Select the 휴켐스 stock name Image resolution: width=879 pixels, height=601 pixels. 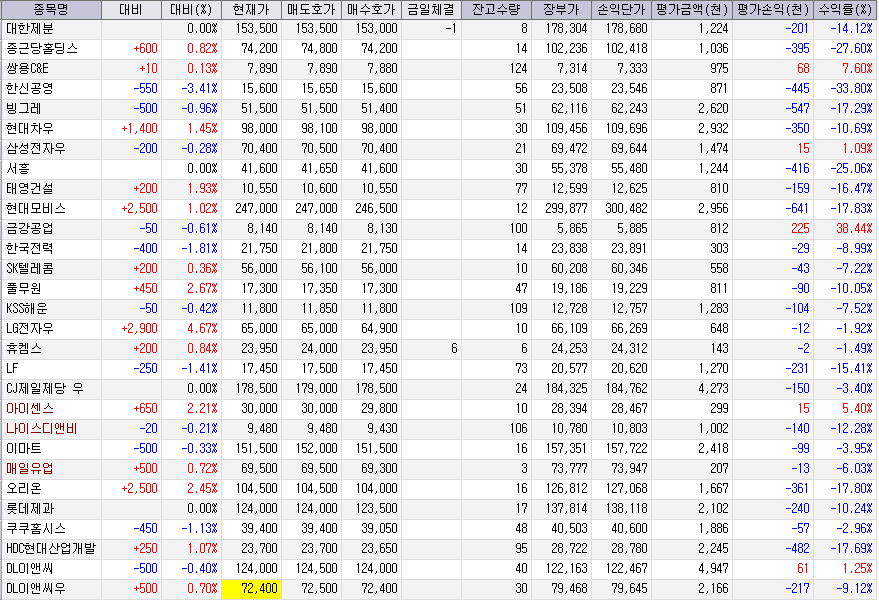[24, 349]
